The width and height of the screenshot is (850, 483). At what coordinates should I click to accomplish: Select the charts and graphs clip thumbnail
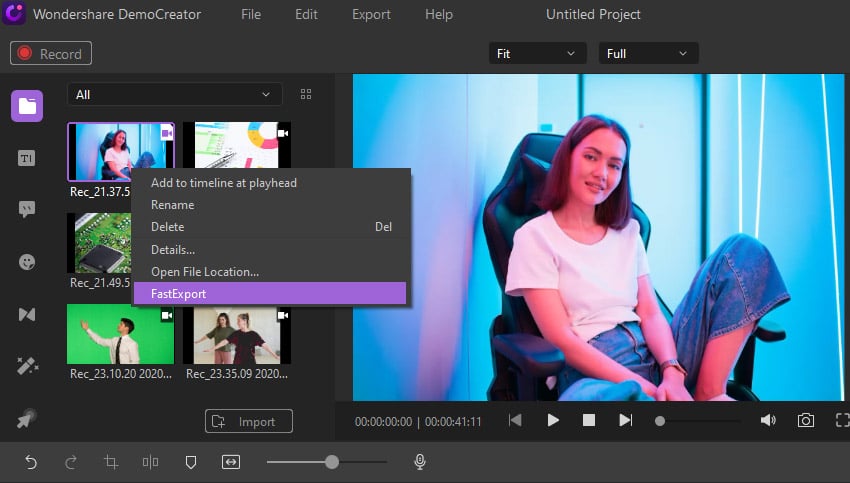pyautogui.click(x=237, y=145)
